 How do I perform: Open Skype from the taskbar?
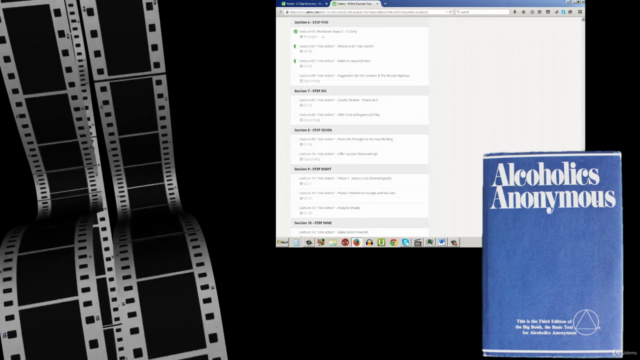click(406, 242)
